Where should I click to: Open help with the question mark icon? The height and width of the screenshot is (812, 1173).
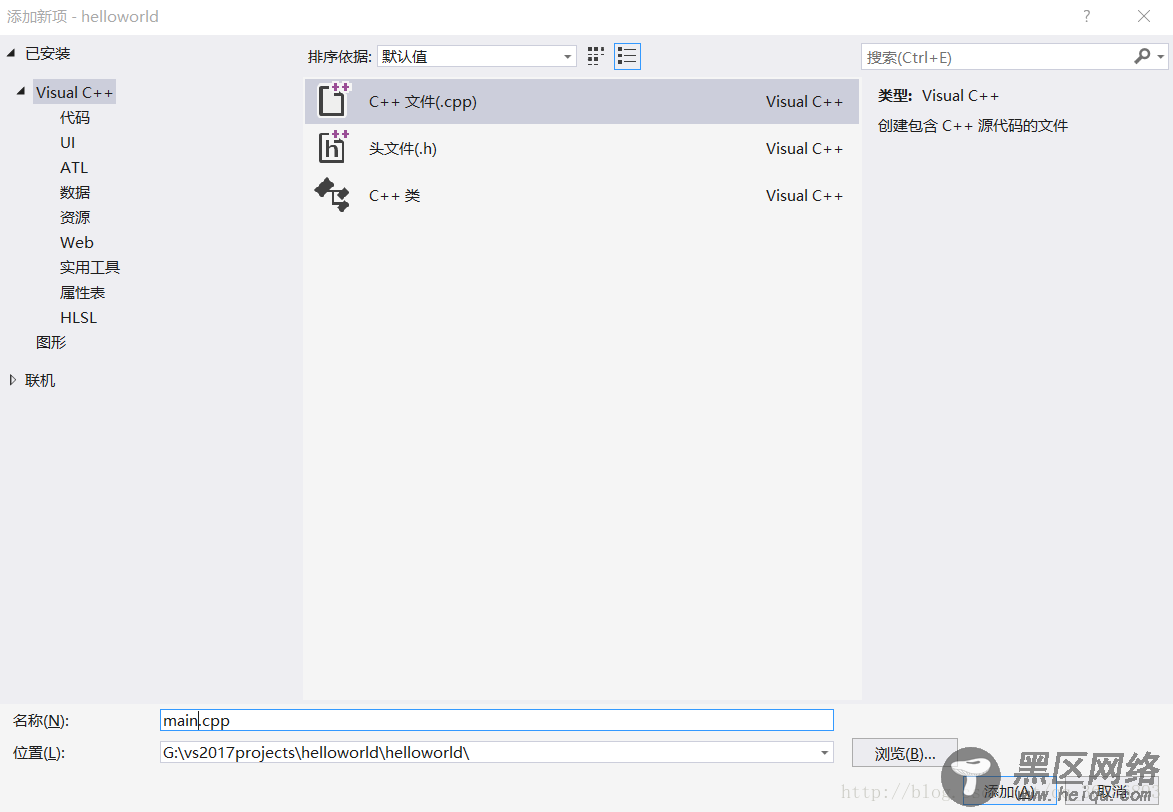point(1086,16)
